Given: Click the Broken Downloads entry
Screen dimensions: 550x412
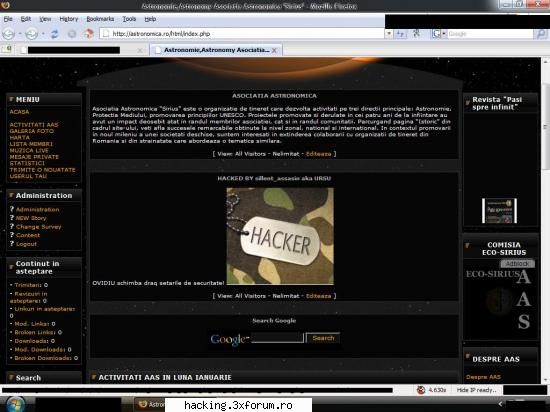Looking at the screenshot, I should (x=43, y=358).
